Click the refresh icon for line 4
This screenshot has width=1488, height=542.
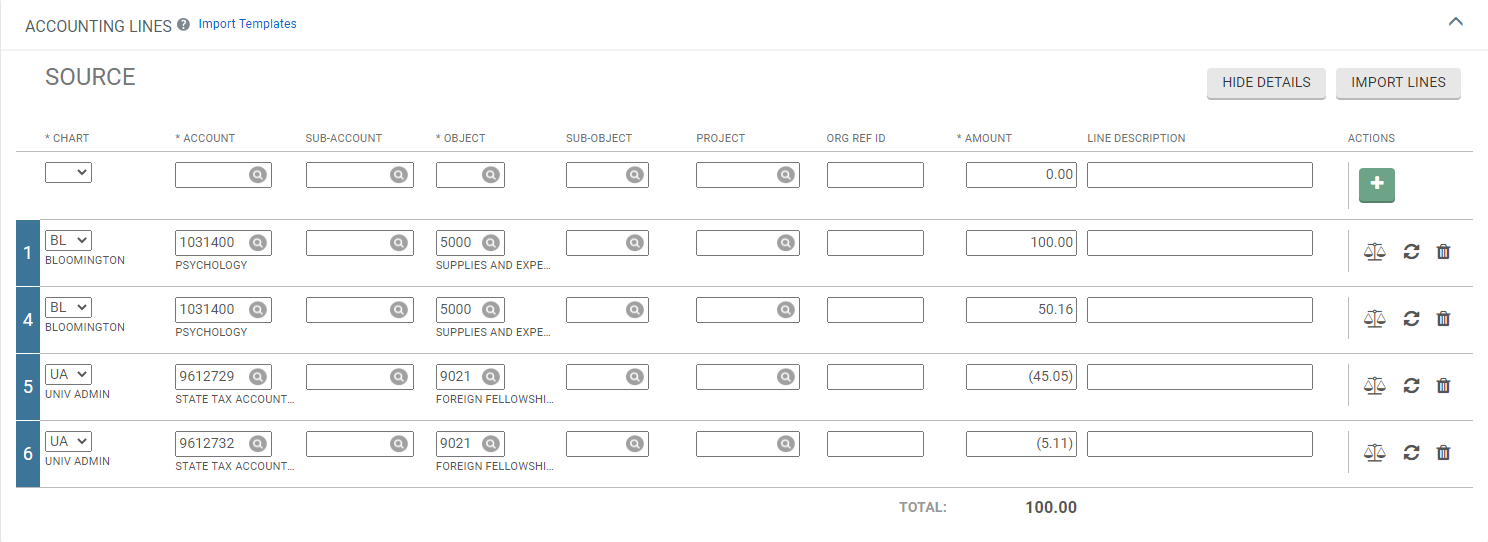(1411, 319)
